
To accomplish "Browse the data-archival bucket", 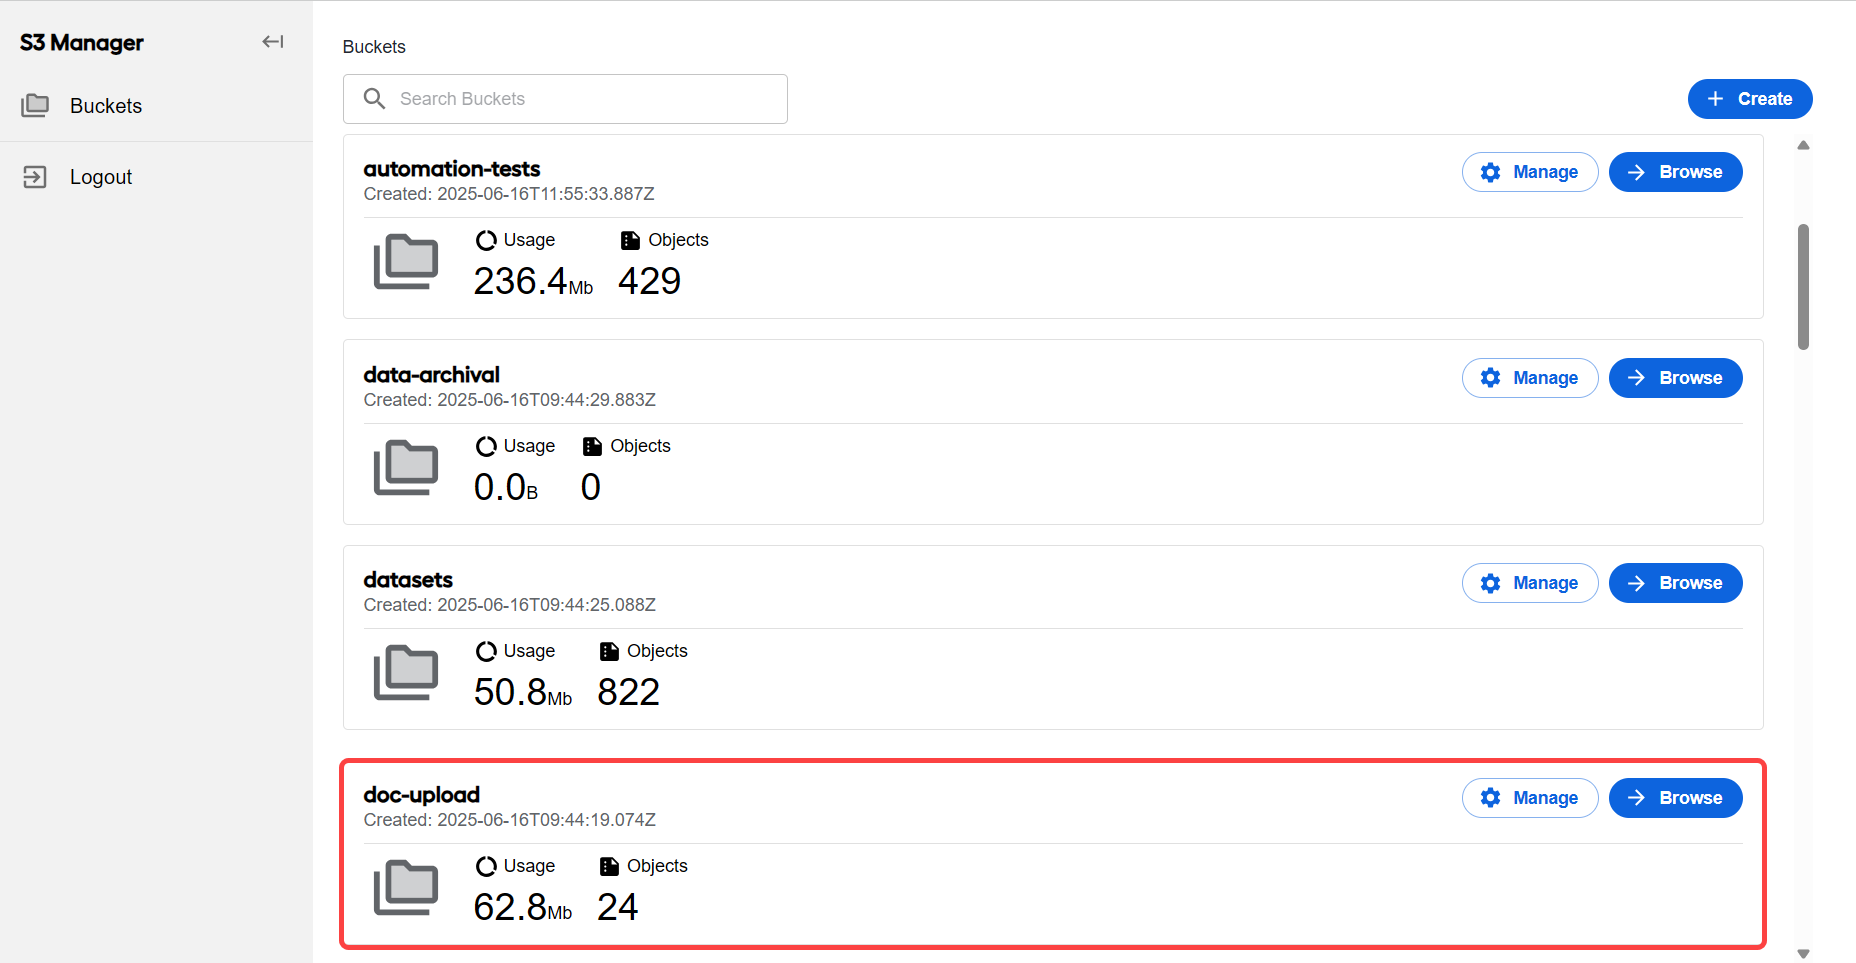I will [1675, 378].
